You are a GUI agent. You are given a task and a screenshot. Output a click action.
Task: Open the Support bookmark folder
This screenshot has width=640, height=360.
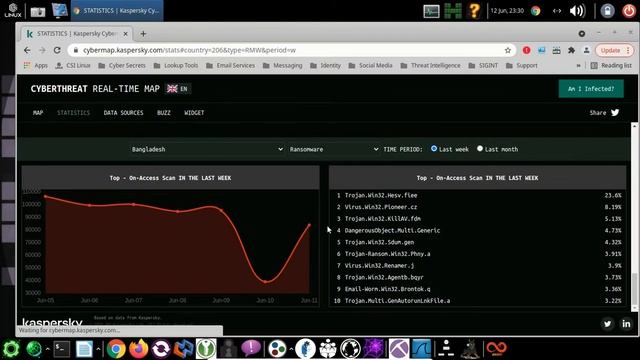coord(521,65)
